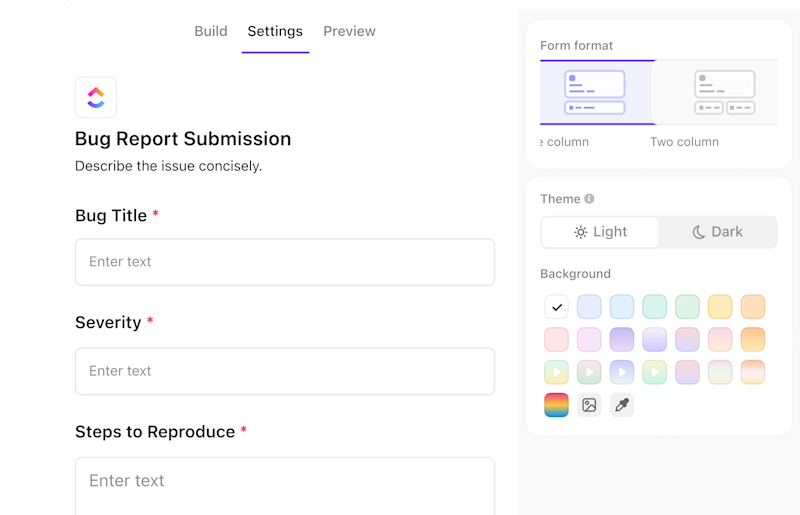Select the eyedropper color picker icon
The height and width of the screenshot is (515, 800).
tap(622, 405)
